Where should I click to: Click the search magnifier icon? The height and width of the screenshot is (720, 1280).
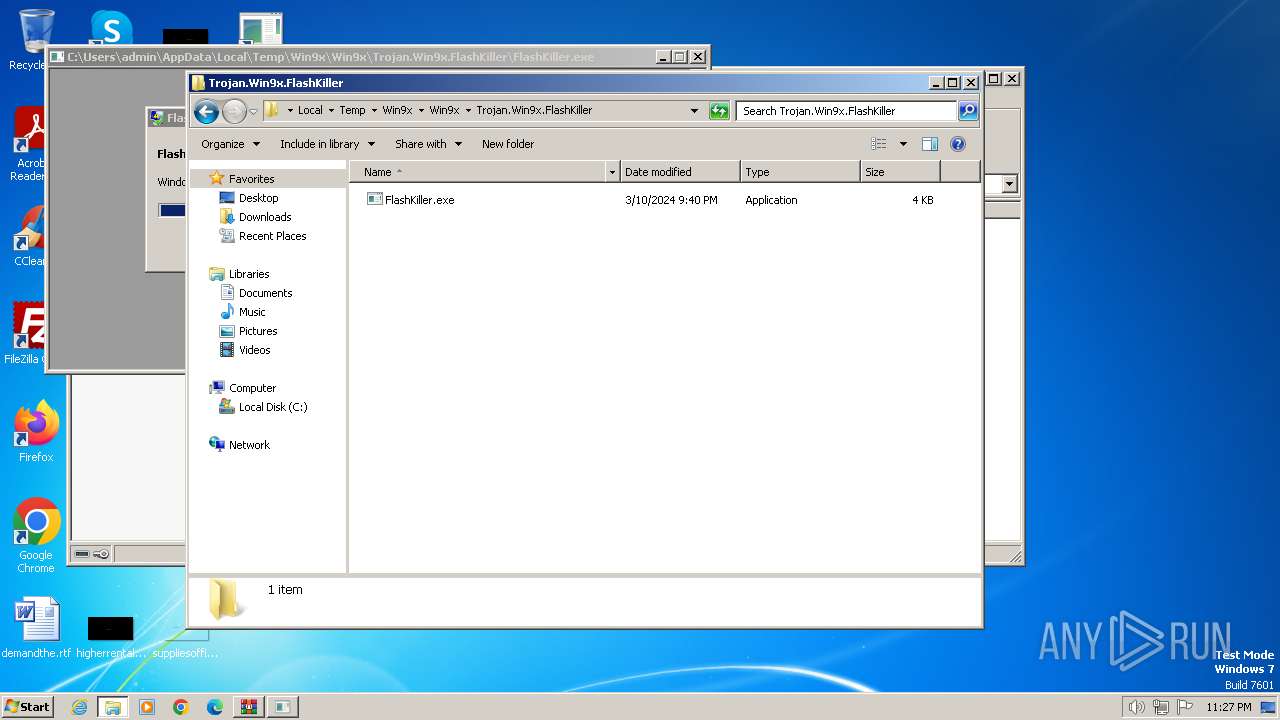click(968, 111)
